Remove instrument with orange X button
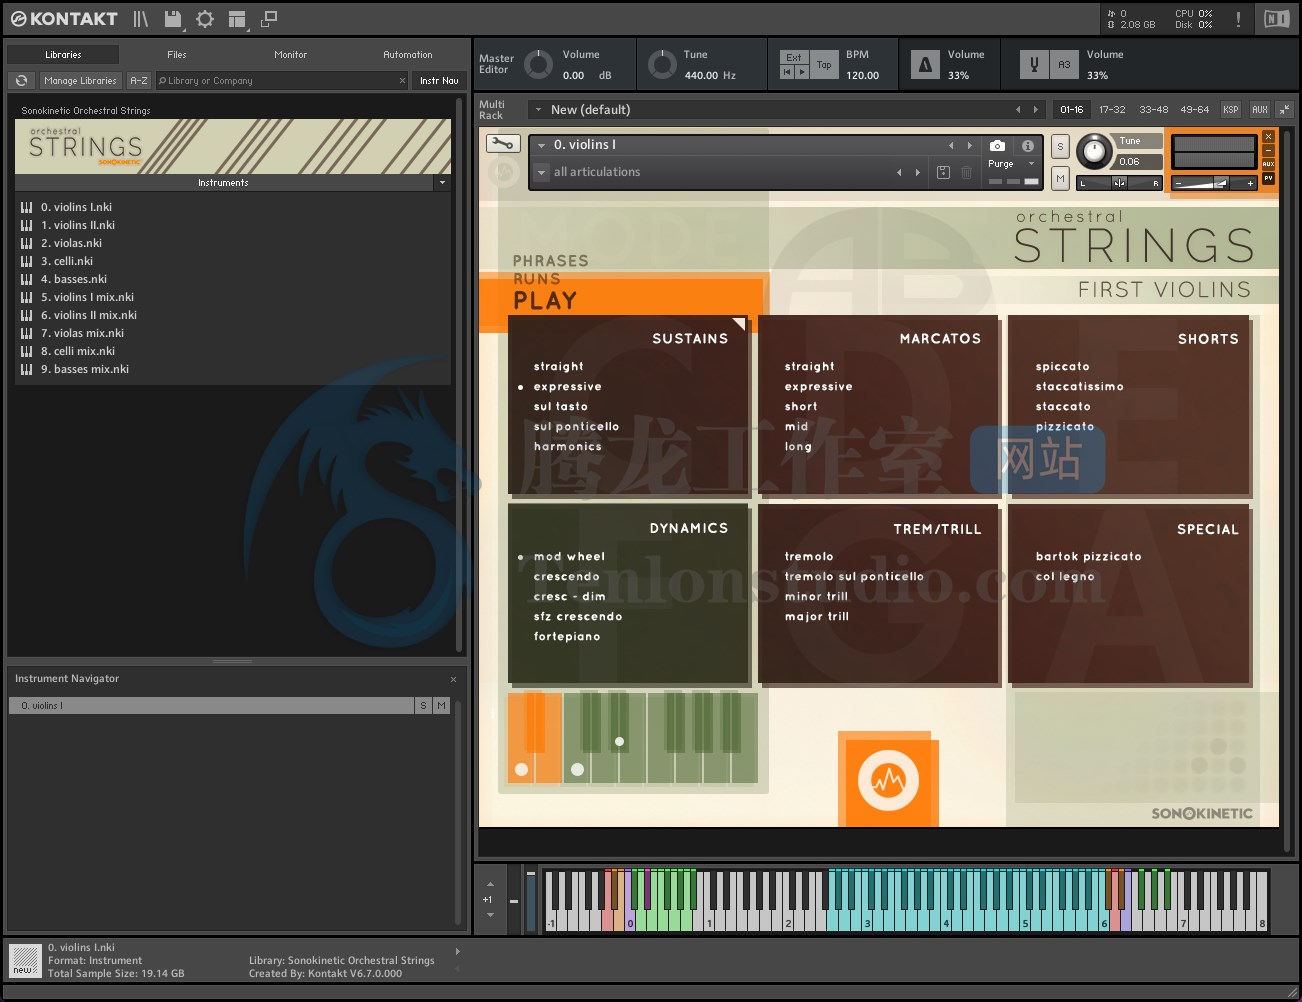The image size is (1302, 1002). point(1268,137)
